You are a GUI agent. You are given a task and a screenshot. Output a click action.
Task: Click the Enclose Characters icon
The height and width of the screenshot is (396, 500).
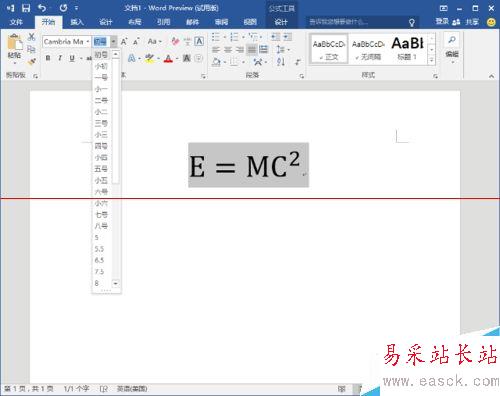(199, 58)
